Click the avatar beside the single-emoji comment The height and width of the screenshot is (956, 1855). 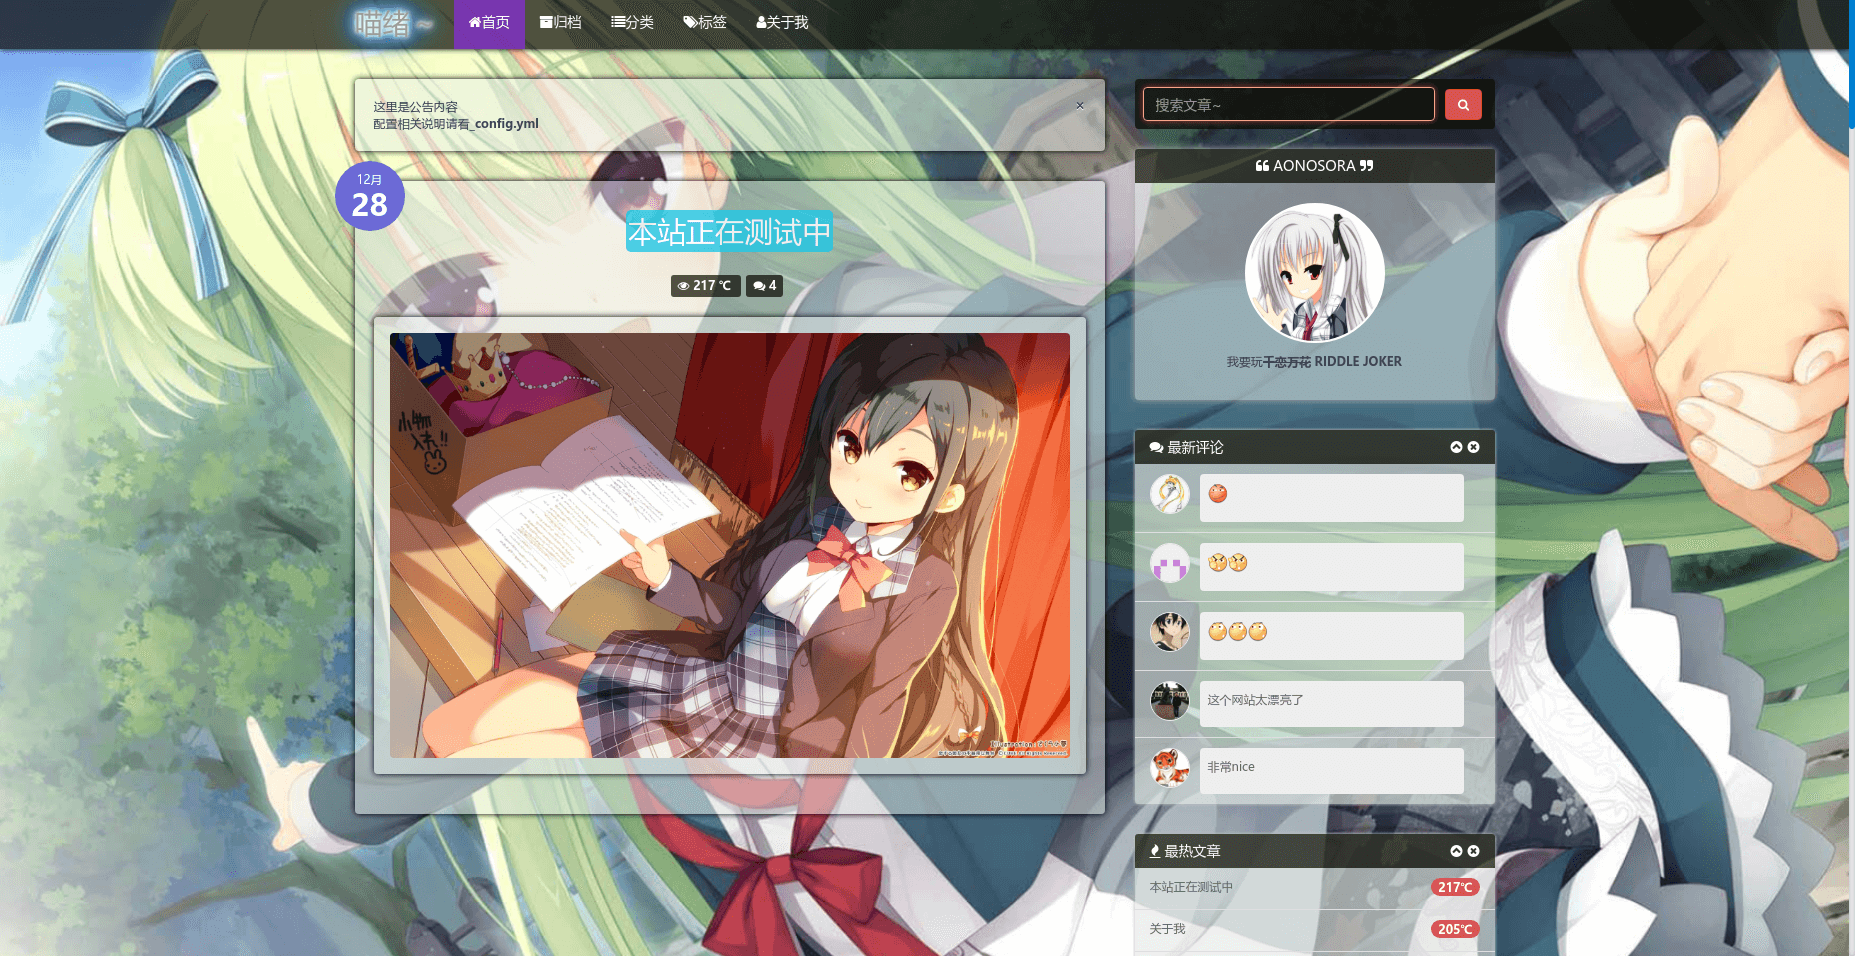[1169, 494]
